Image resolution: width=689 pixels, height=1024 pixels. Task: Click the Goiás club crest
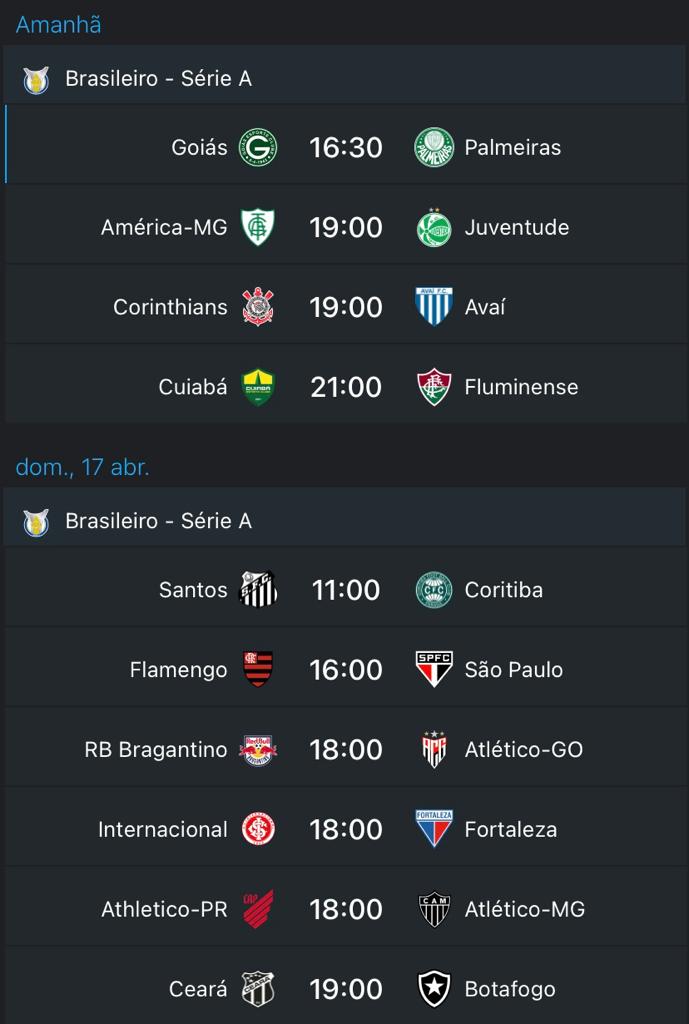258,148
